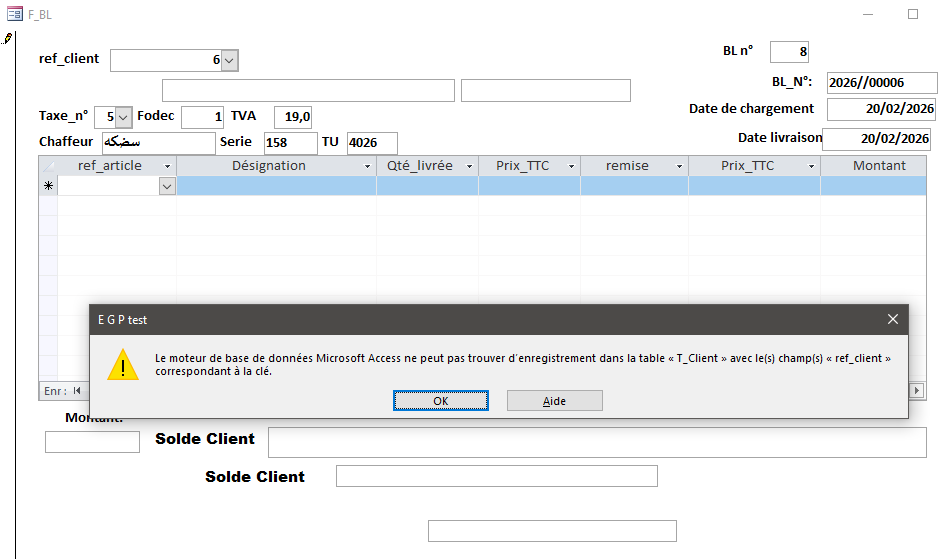Open ref_article cell dropdown in new row

pos(166,186)
